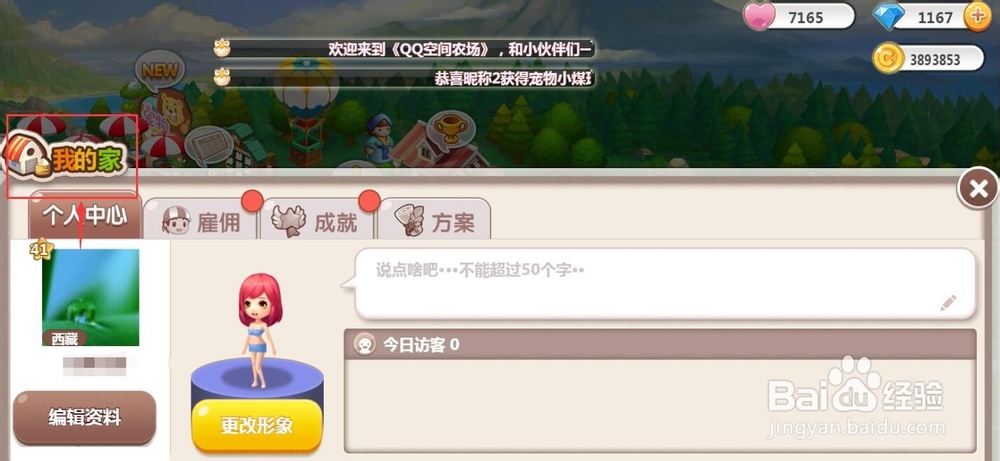
Task: Add diamonds with the orange plus button
Action: (x=976, y=17)
